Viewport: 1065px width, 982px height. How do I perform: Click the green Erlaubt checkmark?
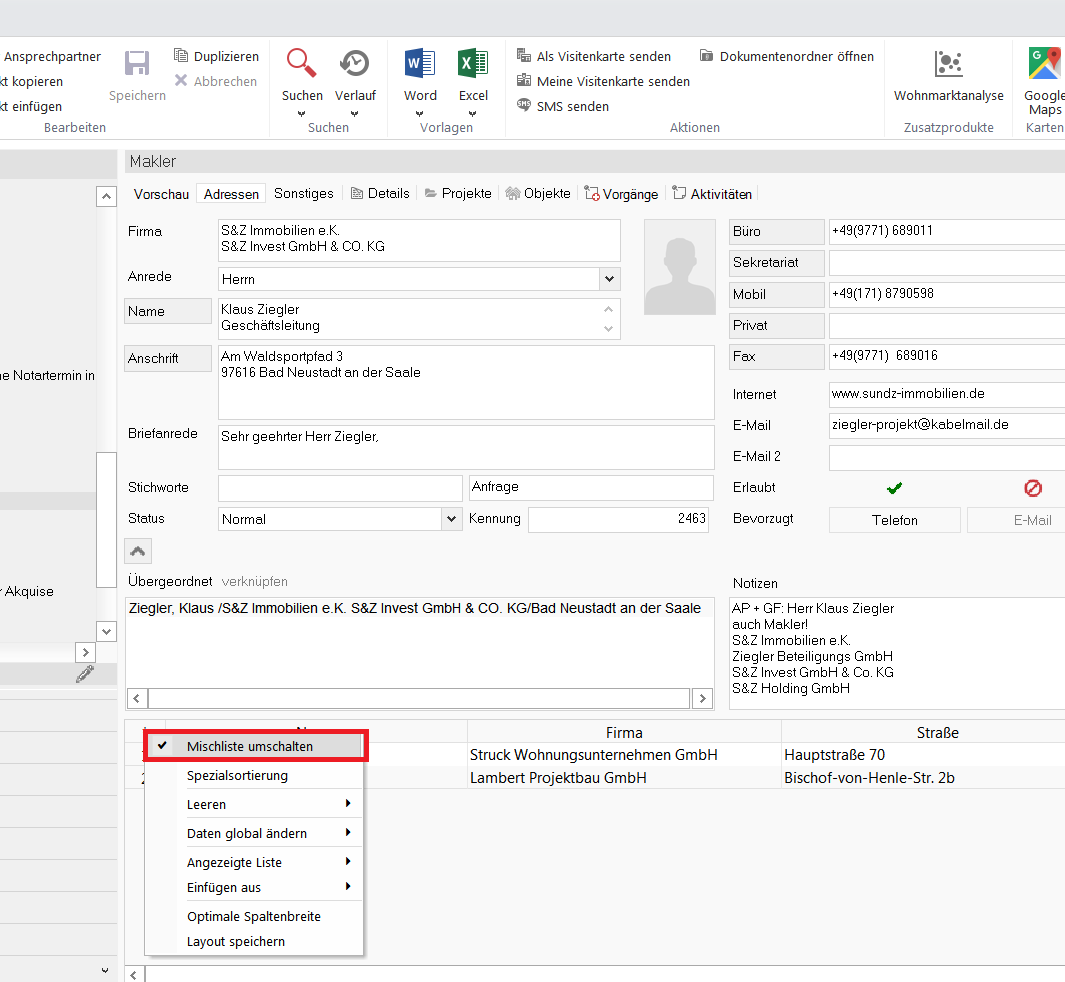pyautogui.click(x=894, y=488)
